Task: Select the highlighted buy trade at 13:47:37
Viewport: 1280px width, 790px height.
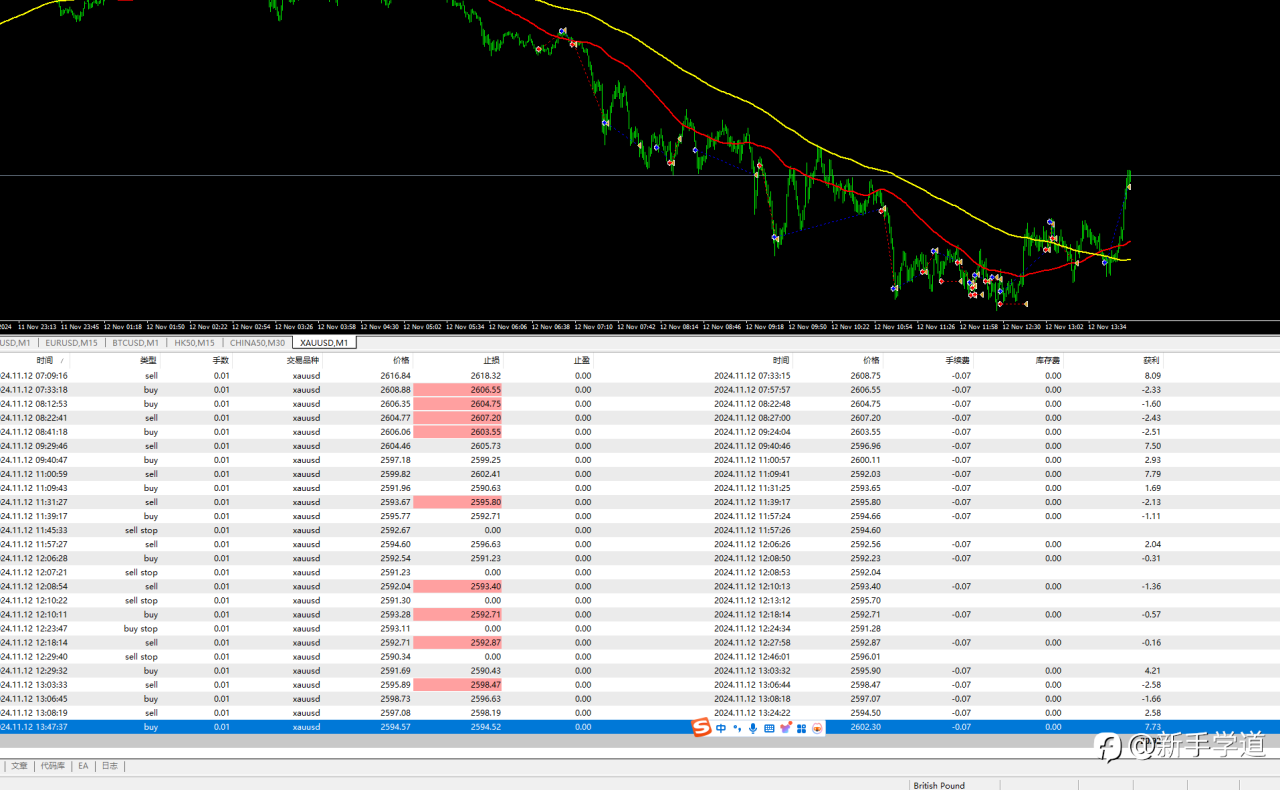Action: [300, 727]
